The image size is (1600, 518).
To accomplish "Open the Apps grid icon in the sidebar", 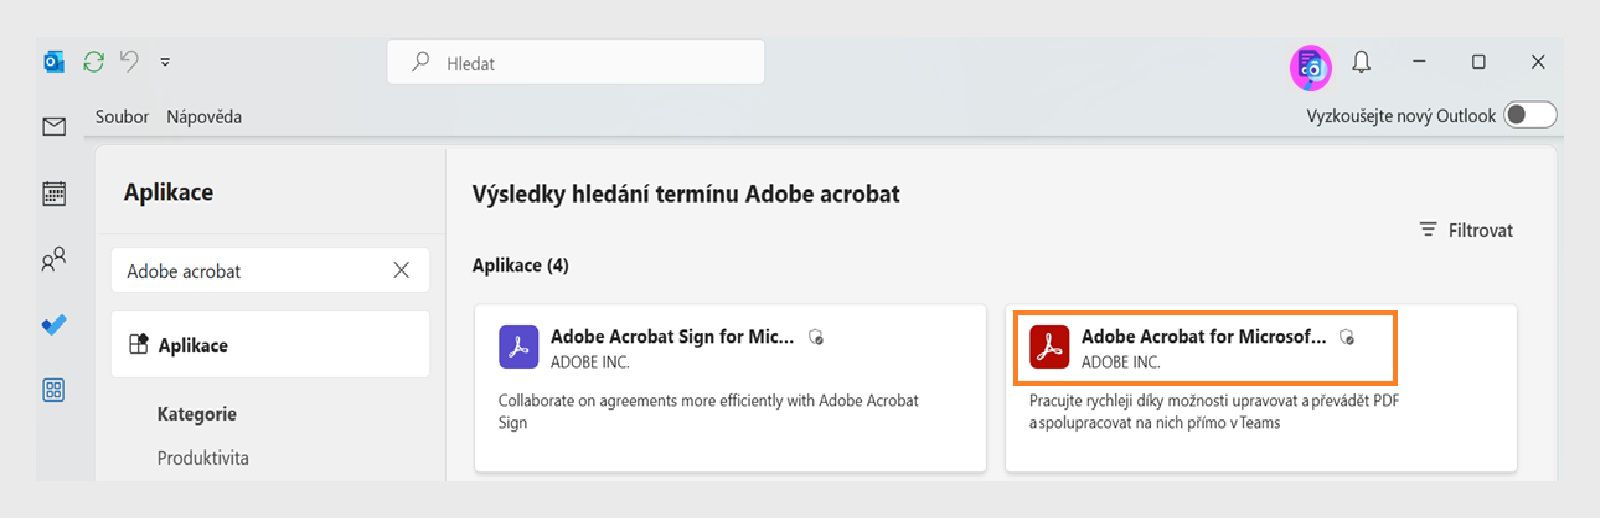I will coord(54,390).
